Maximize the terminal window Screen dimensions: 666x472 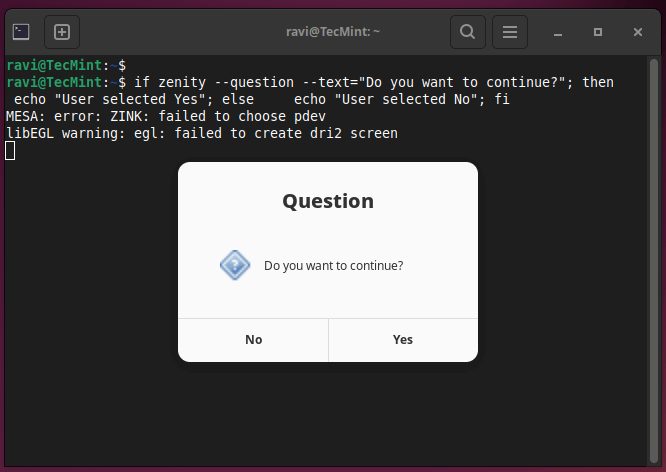598,32
